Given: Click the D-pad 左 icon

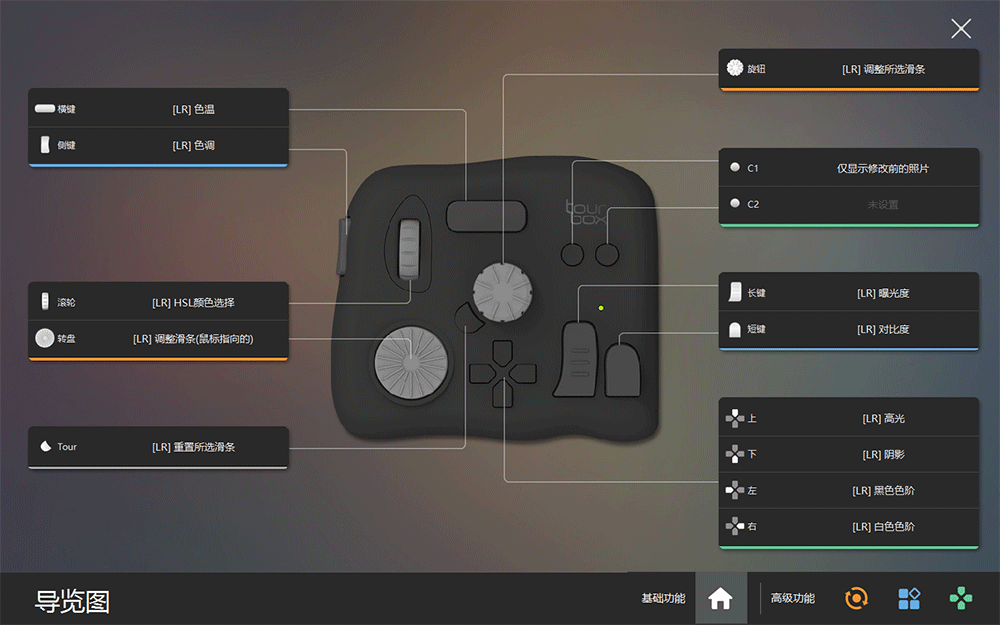Looking at the screenshot, I should 735,490.
